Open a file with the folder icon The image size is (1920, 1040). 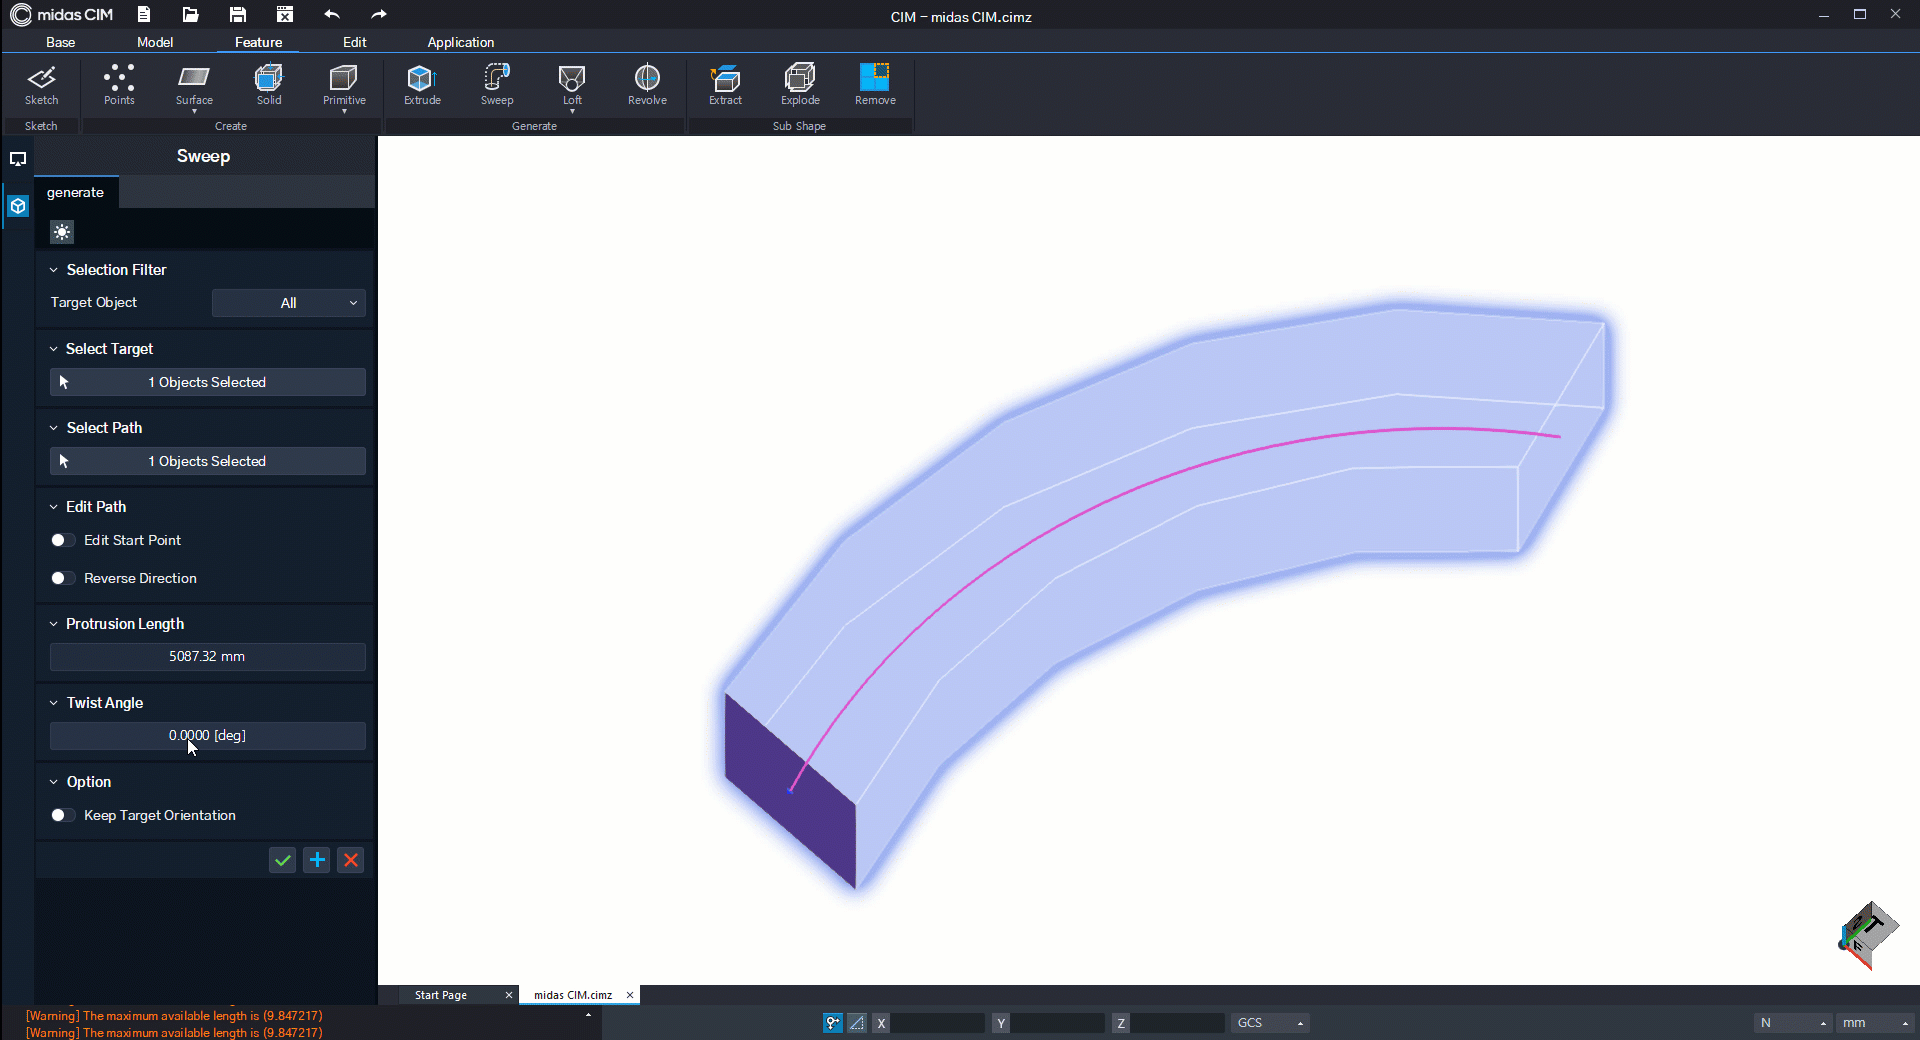click(190, 14)
